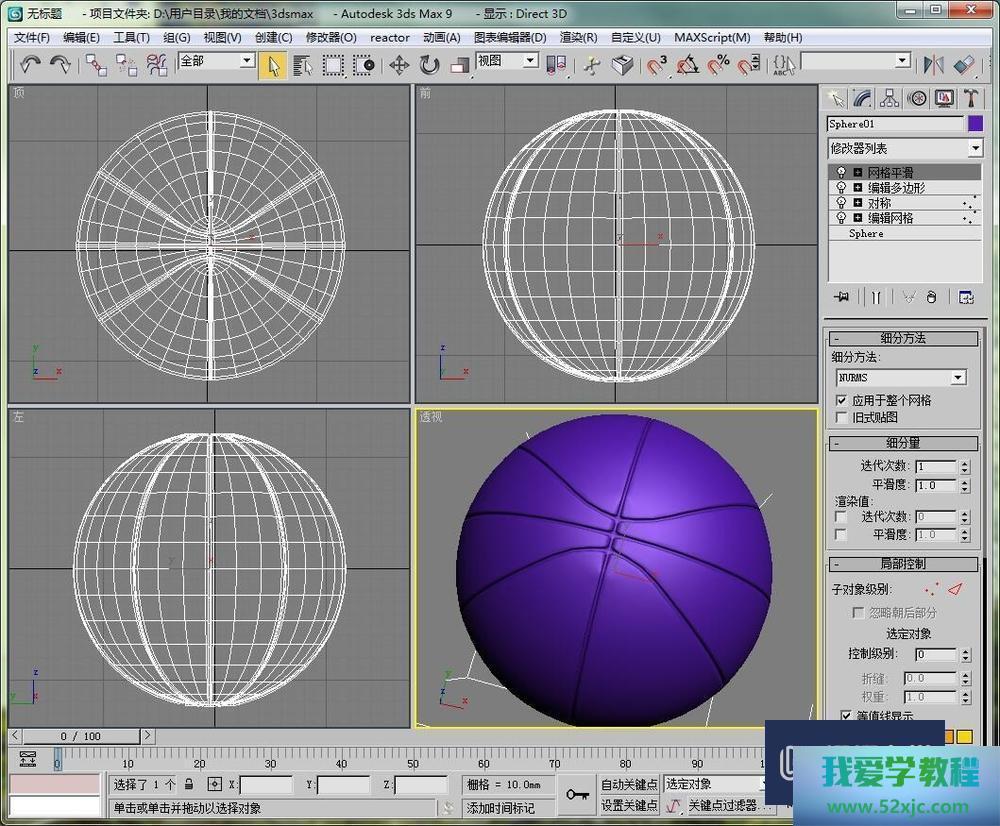Enable the 旧式贴图 checkbox
Image resolution: width=1000 pixels, height=826 pixels.
(841, 417)
